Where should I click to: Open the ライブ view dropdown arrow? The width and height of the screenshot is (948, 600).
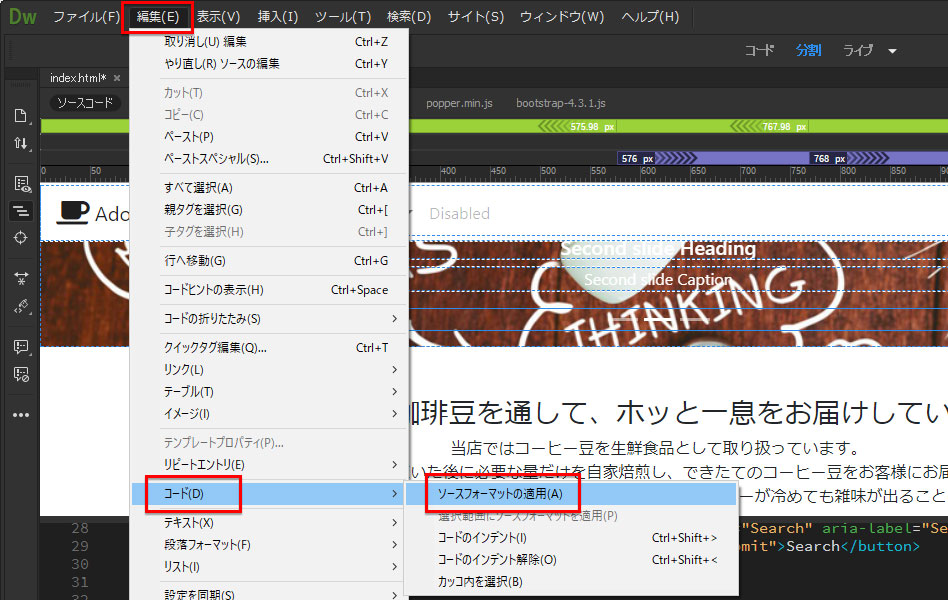pyautogui.click(x=892, y=51)
